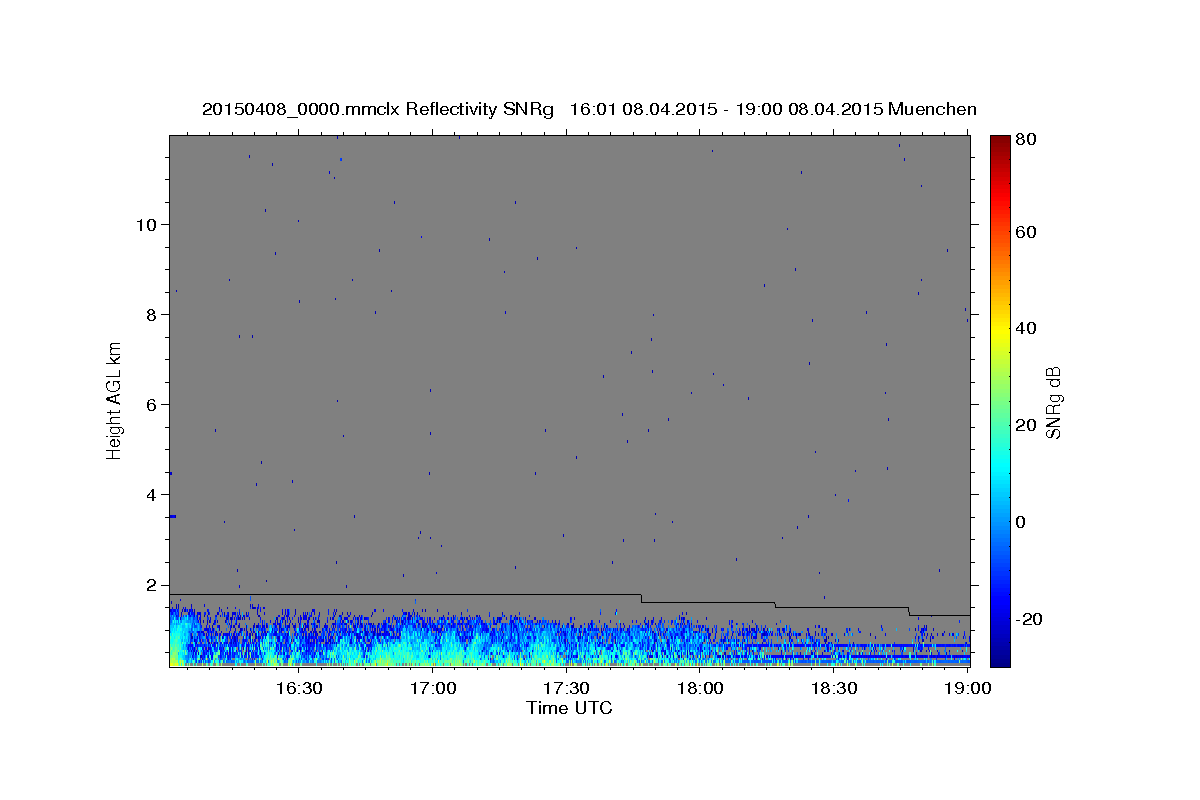Click the height tick label 4
1200x800 pixels.
[x=149, y=494]
